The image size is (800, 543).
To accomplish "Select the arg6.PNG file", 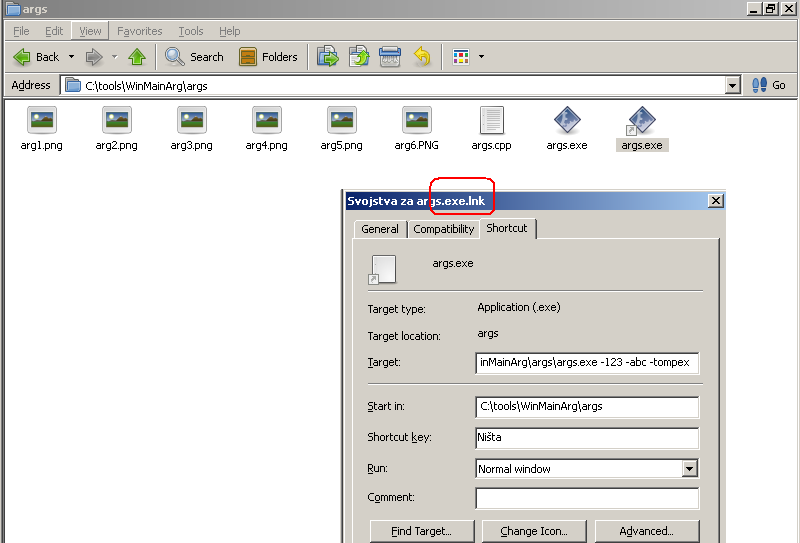I will (416, 129).
